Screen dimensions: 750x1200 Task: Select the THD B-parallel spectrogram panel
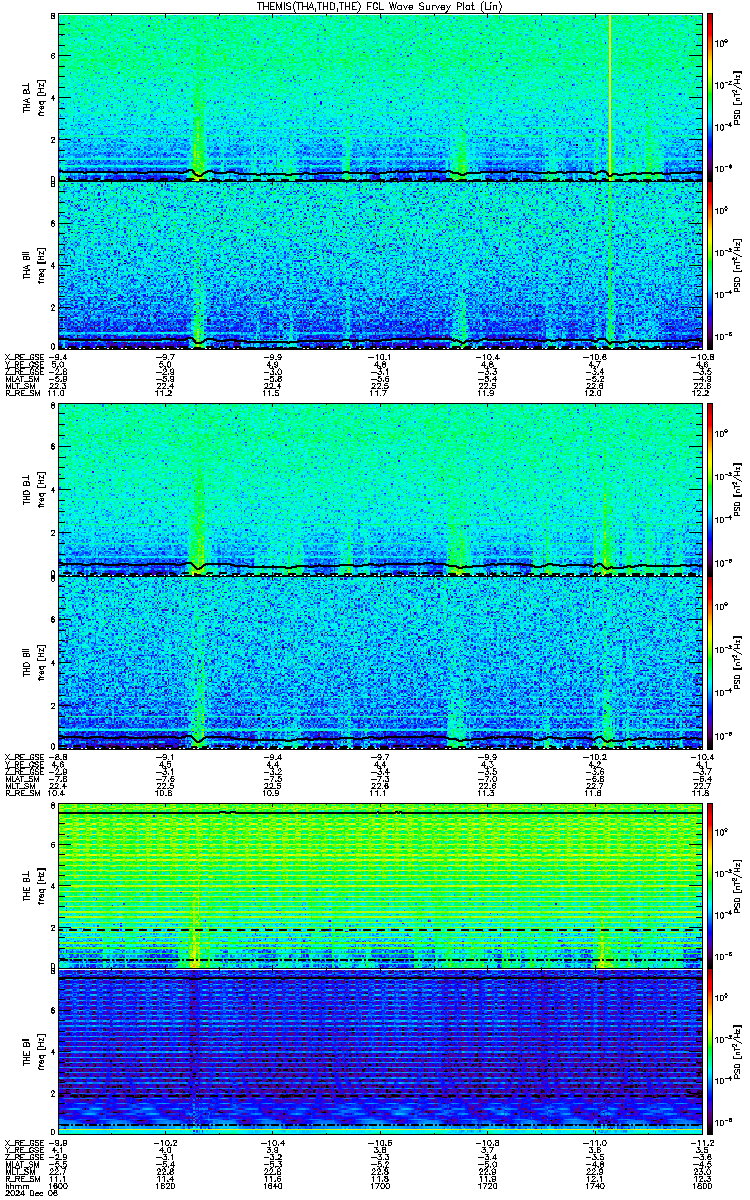click(380, 660)
